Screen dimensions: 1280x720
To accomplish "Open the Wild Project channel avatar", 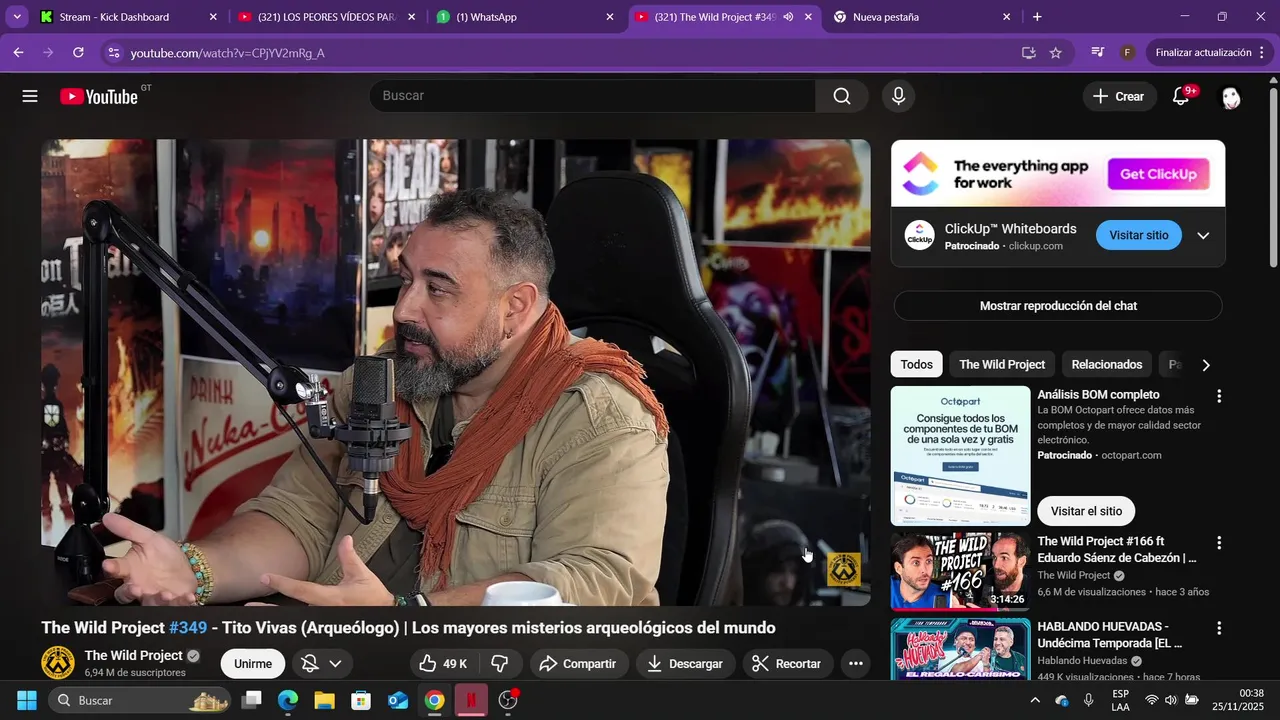I will pos(58,662).
